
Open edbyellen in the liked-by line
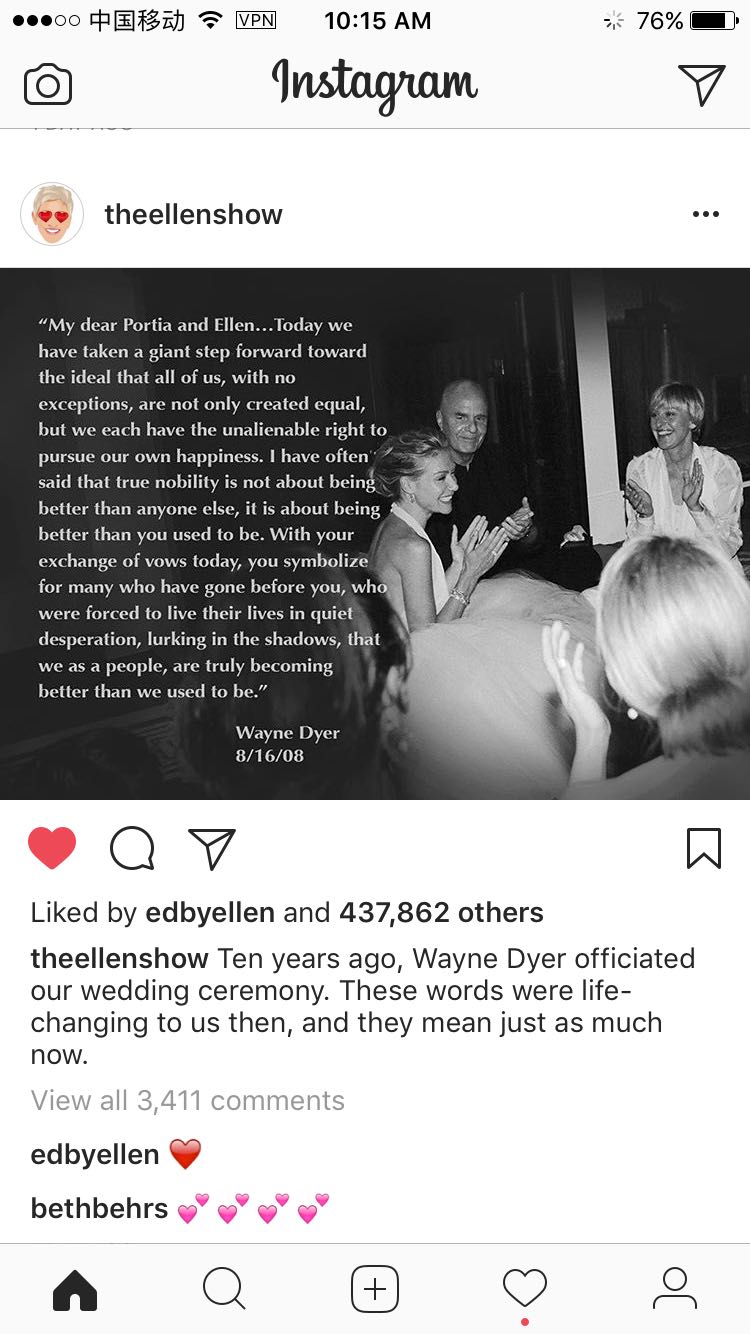(x=210, y=912)
